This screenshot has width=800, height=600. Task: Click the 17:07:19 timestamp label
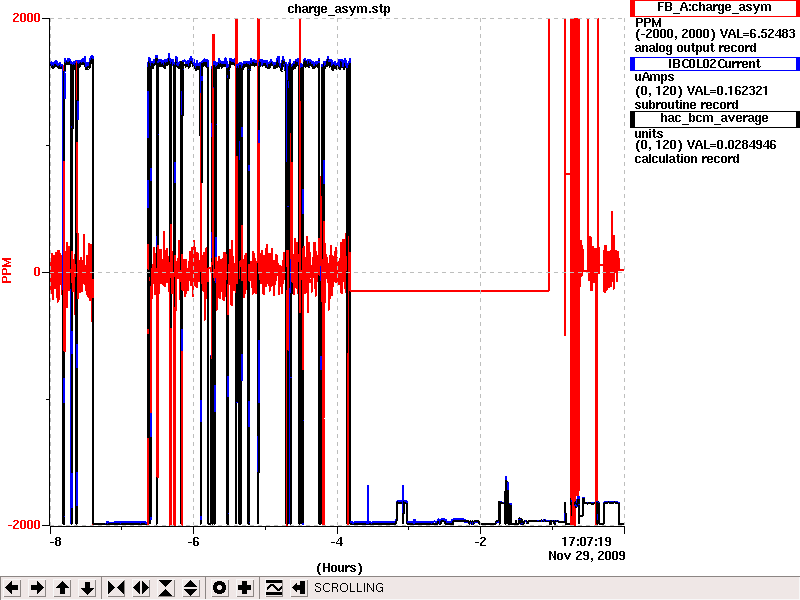pyautogui.click(x=586, y=541)
